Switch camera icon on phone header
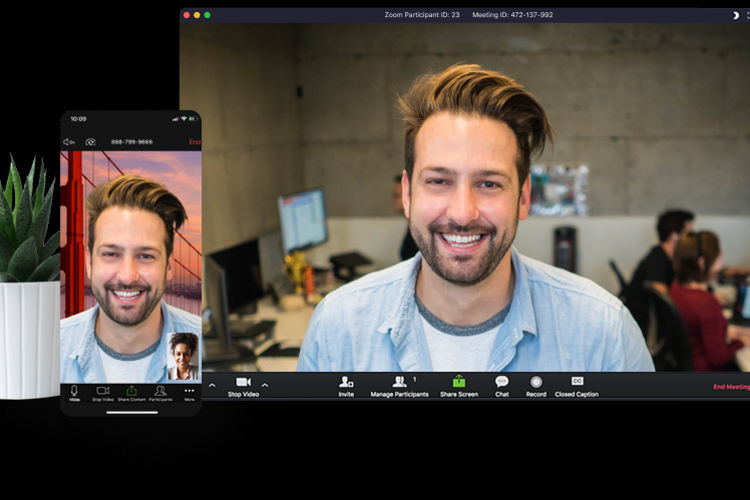Screen dimensions: 750x500 pyautogui.click(x=90, y=142)
